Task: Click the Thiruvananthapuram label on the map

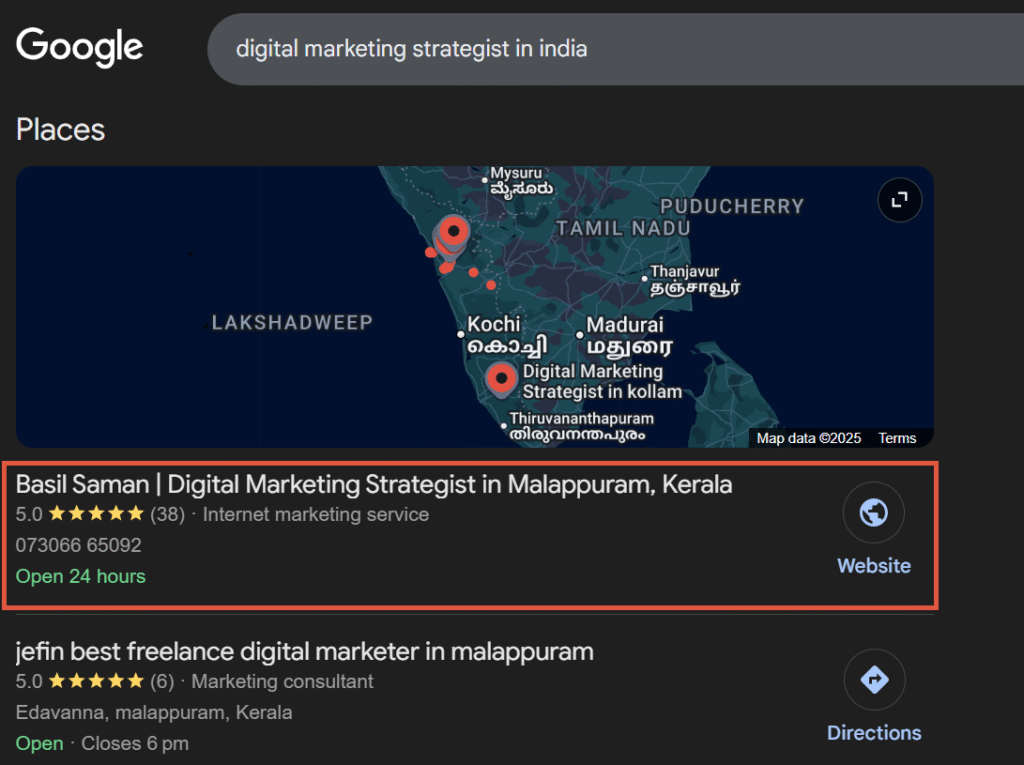Action: click(581, 419)
